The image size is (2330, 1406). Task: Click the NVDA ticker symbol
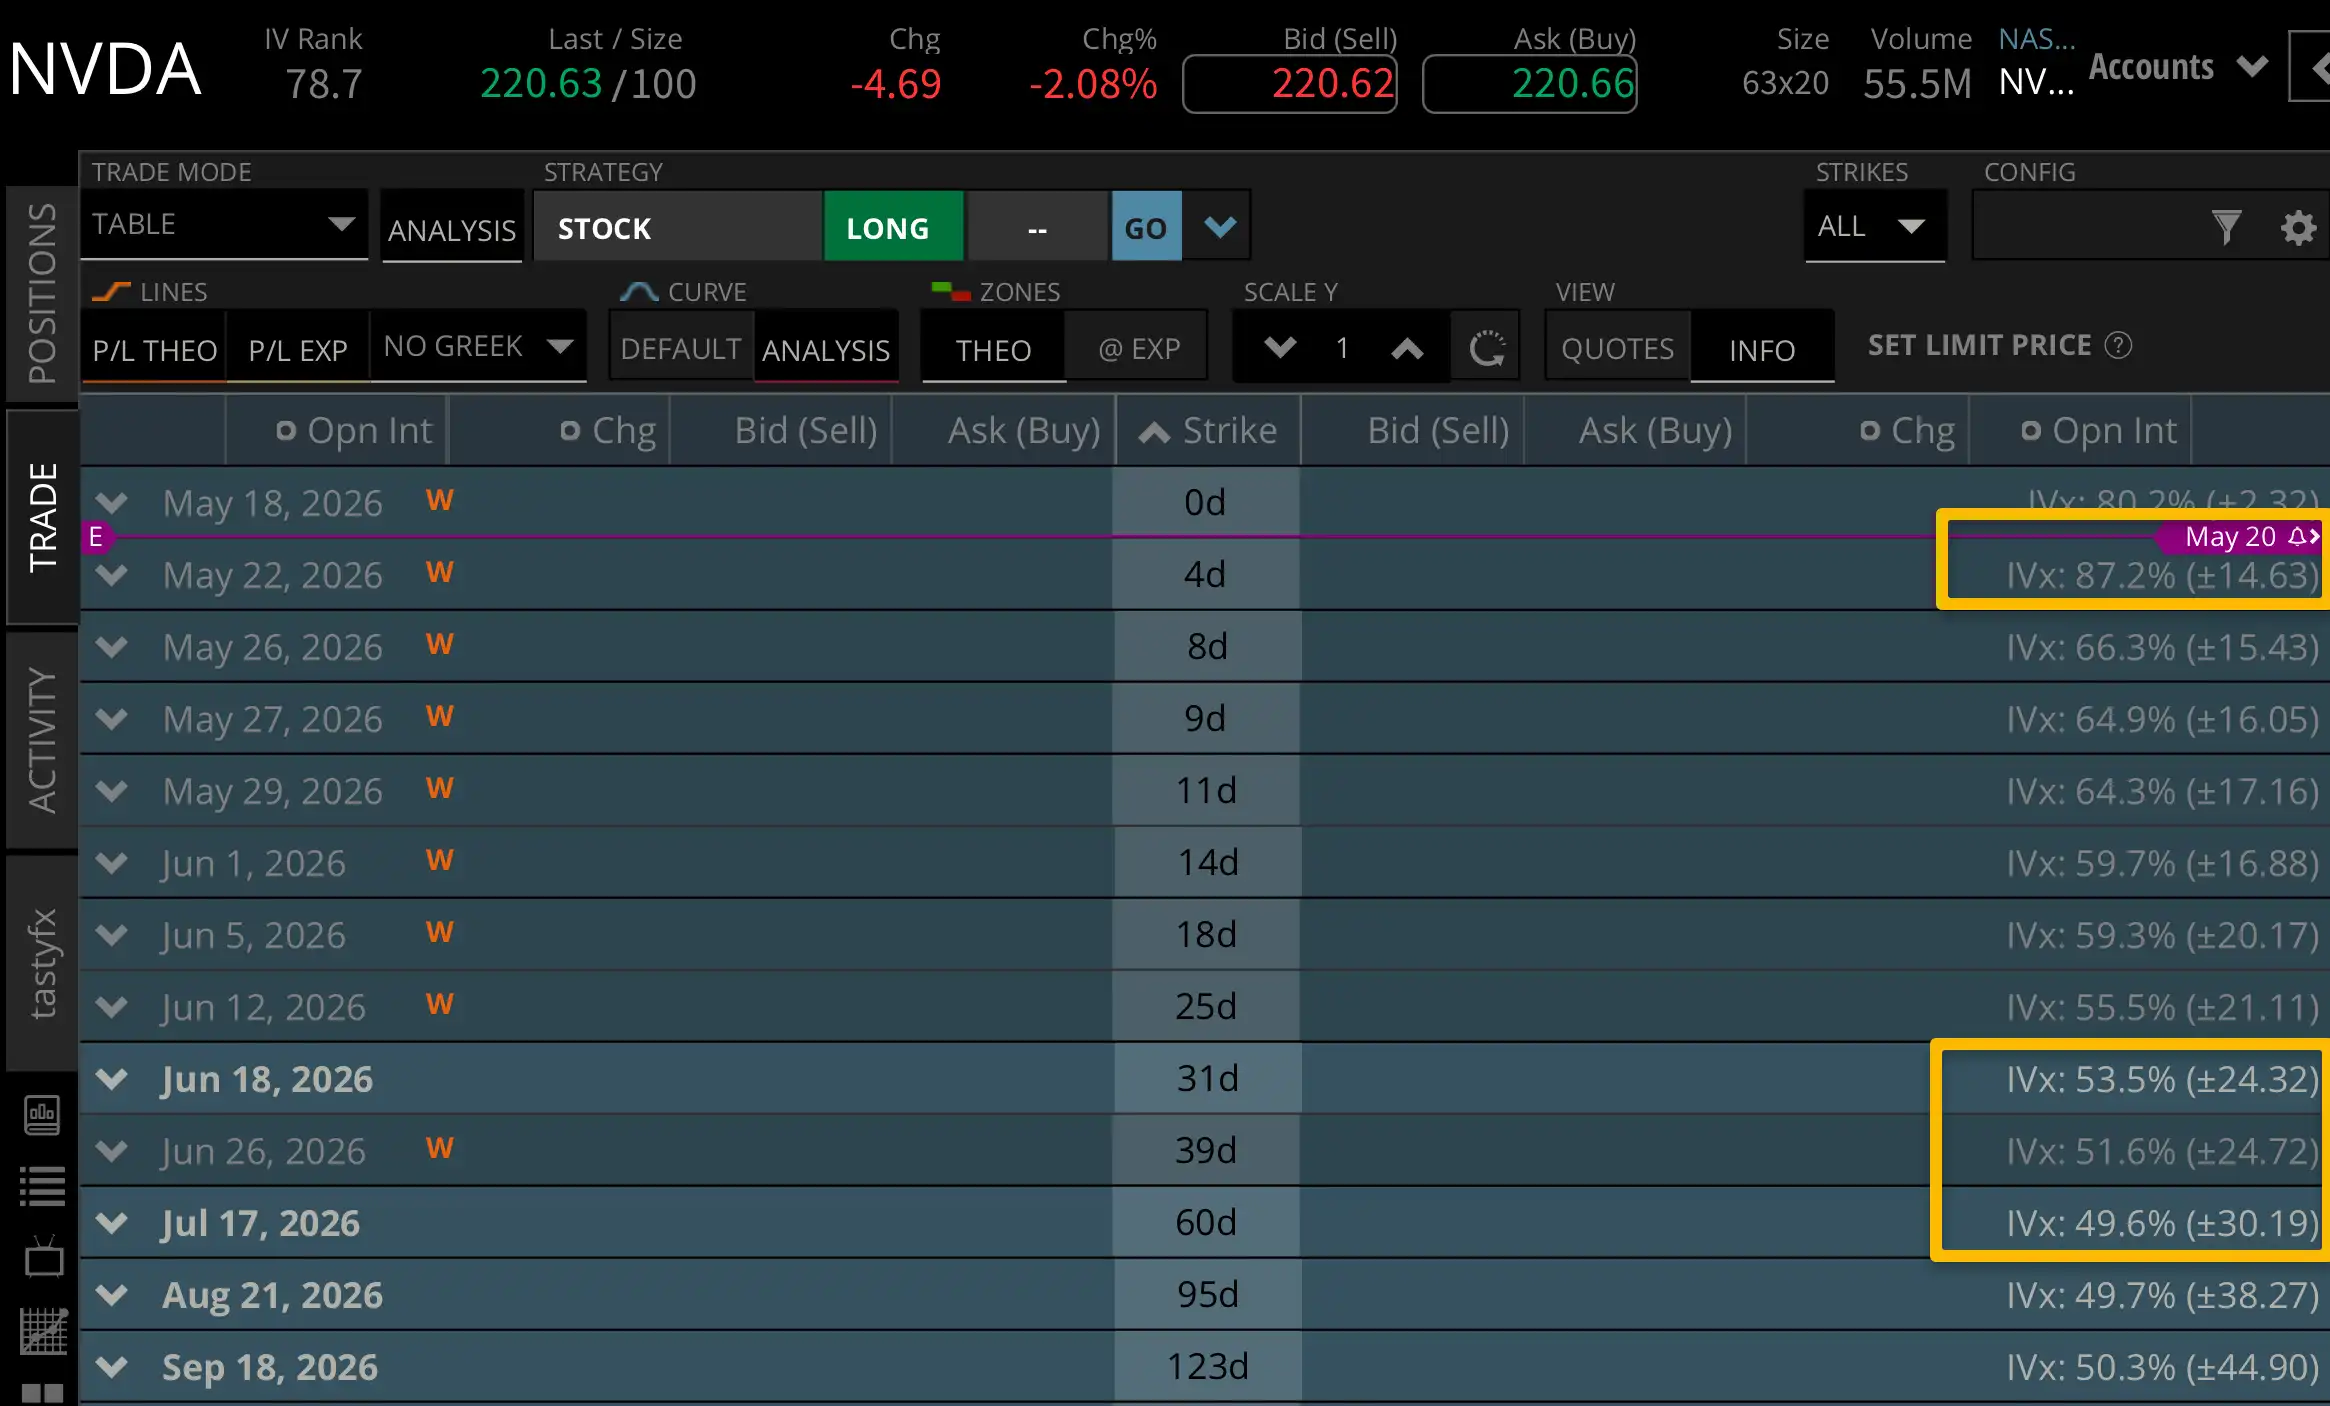point(105,69)
